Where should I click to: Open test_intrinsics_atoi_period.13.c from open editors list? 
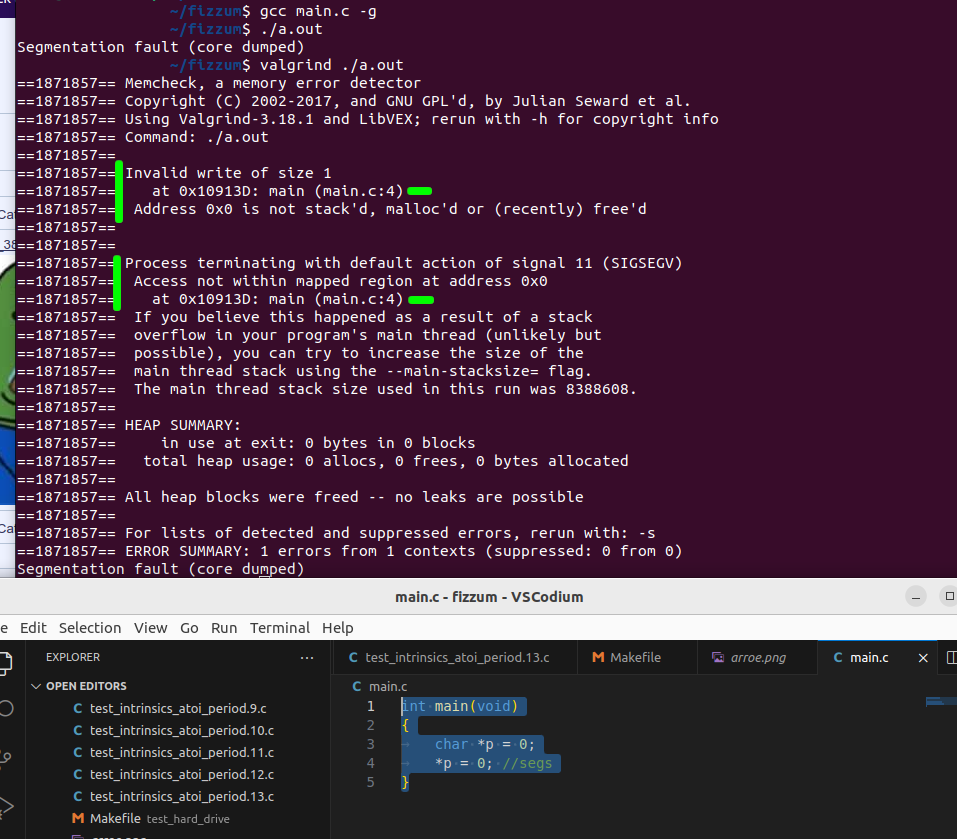tap(181, 796)
